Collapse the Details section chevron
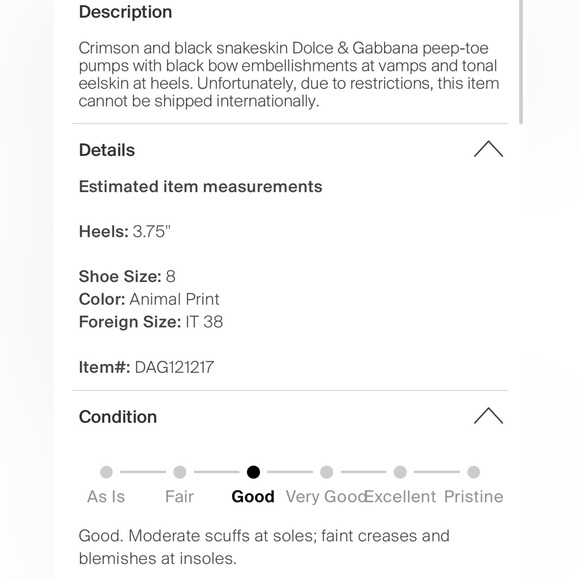Screen dimensions: 580x580 [x=488, y=149]
